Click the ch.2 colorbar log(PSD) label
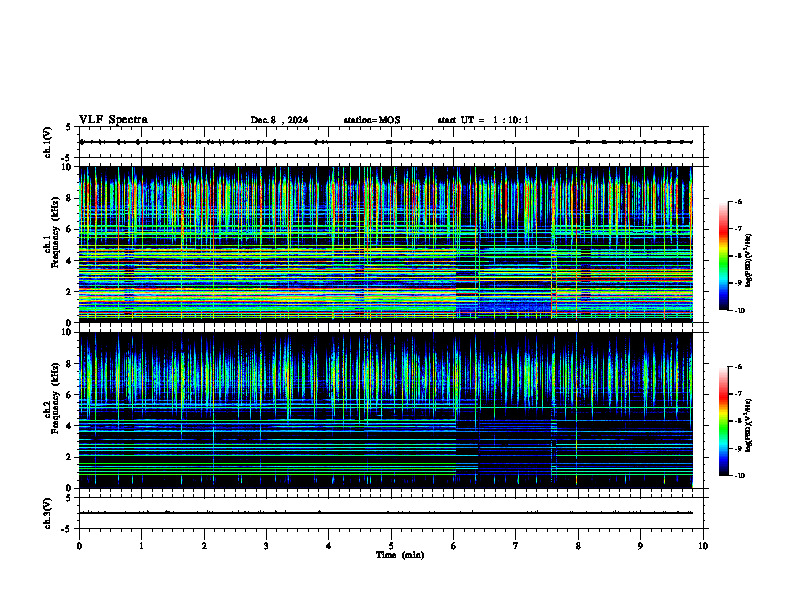 click(x=749, y=425)
